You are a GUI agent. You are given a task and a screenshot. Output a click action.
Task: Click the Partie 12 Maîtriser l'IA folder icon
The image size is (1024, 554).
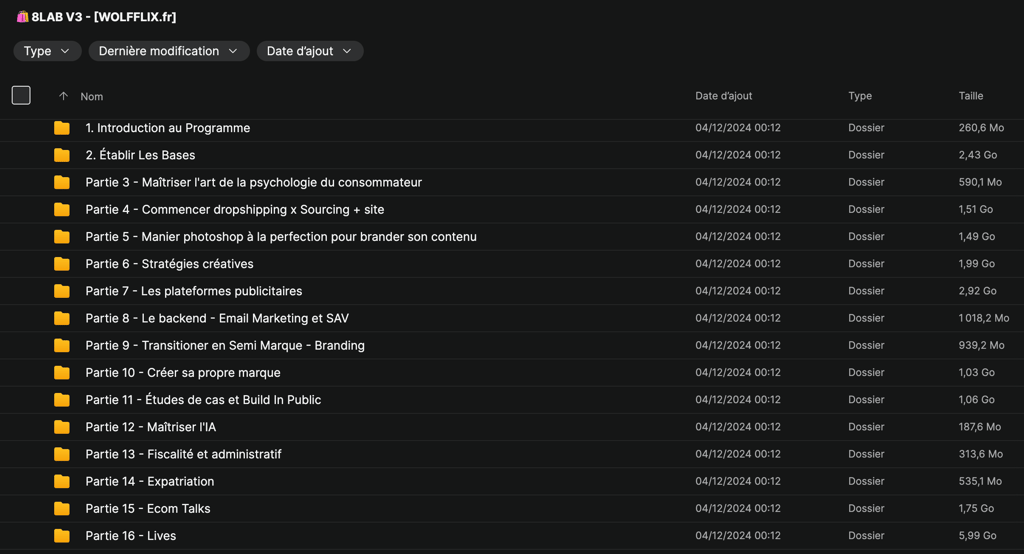tap(62, 427)
